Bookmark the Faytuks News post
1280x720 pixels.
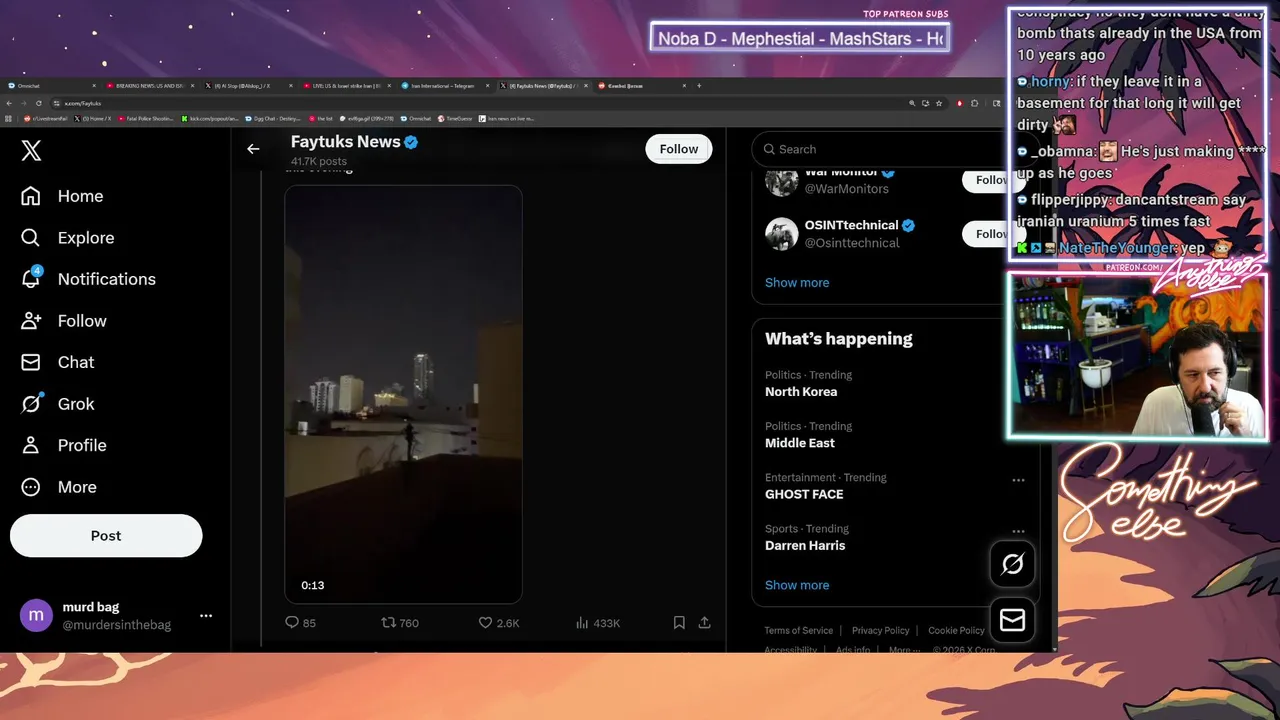(679, 623)
